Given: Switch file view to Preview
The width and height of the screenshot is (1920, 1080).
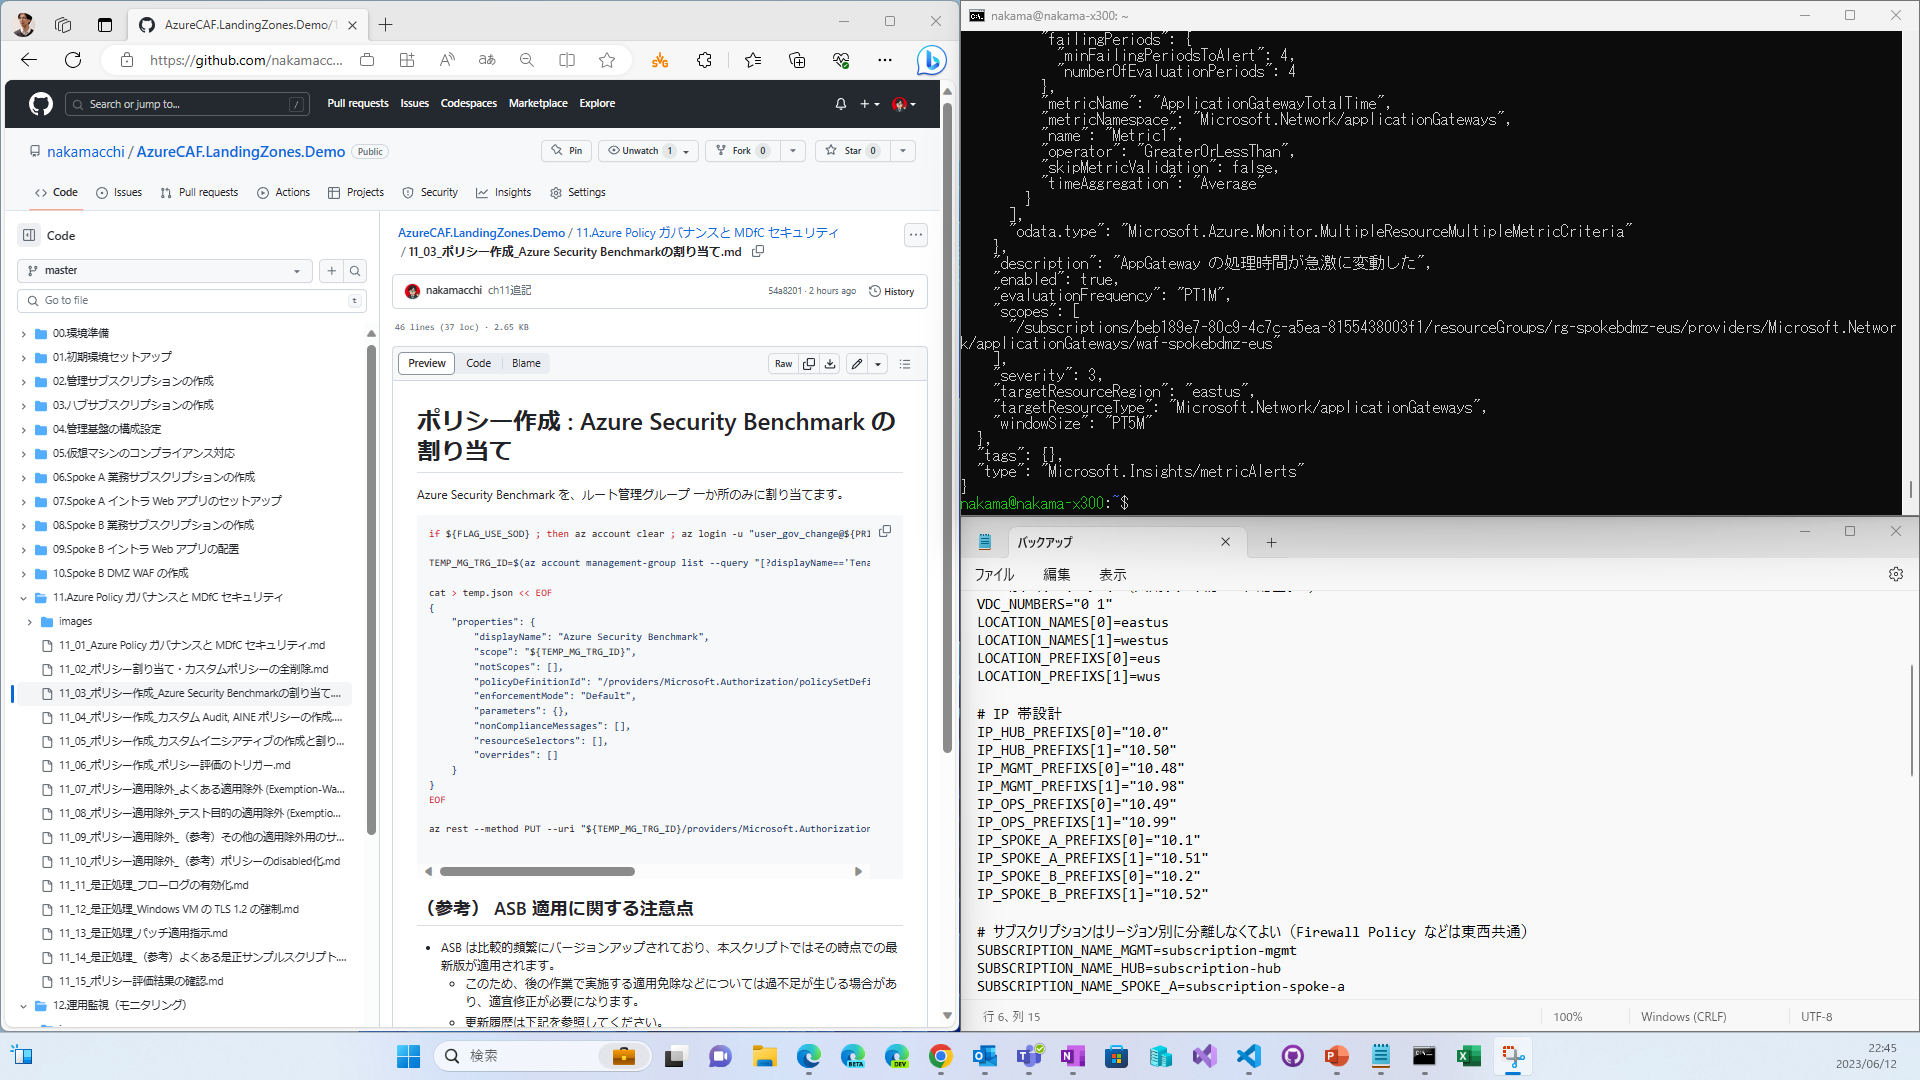Looking at the screenshot, I should click(x=426, y=364).
